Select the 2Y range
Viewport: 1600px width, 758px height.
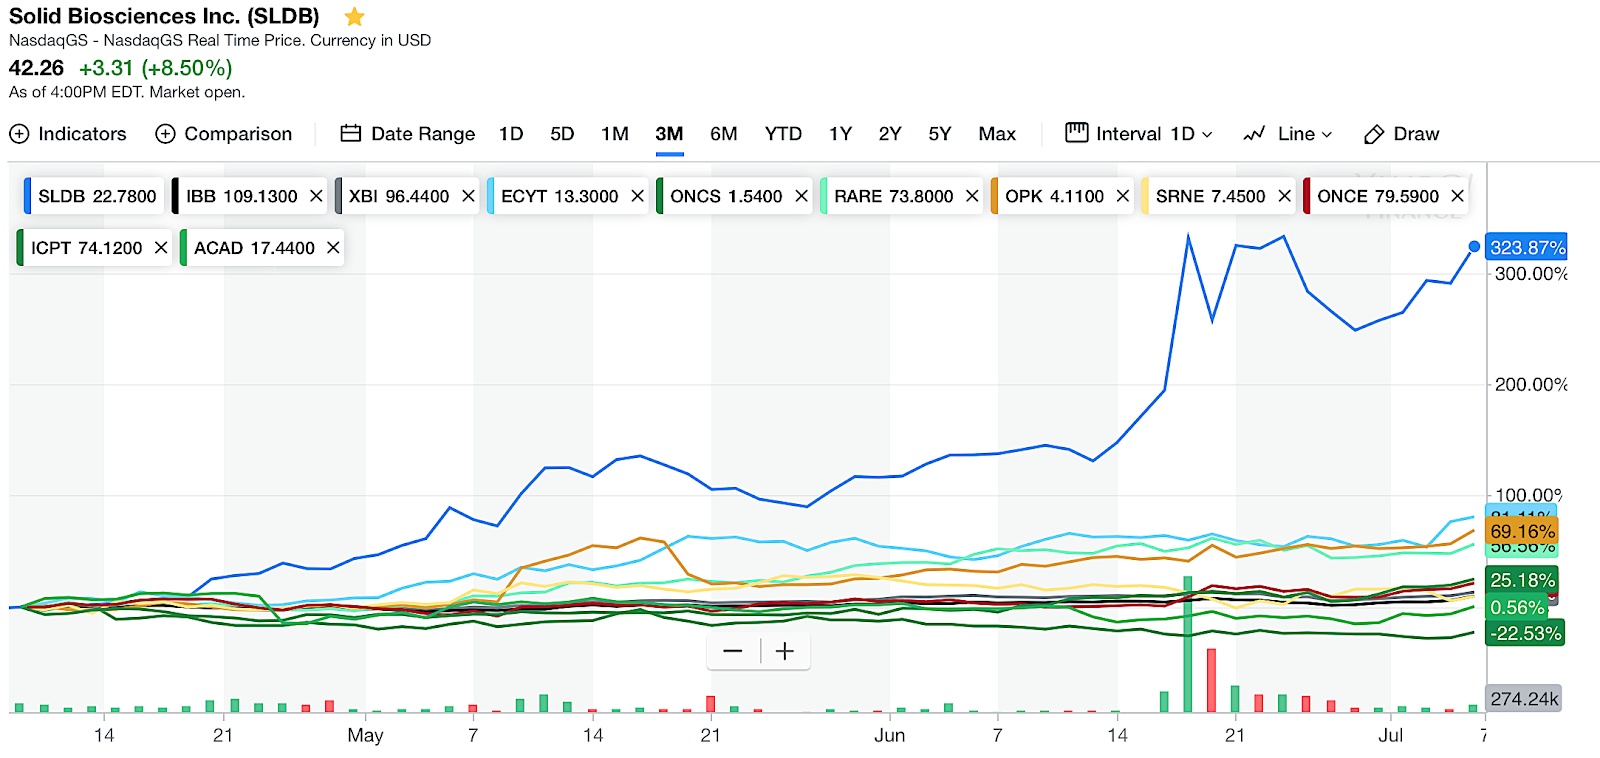[890, 134]
